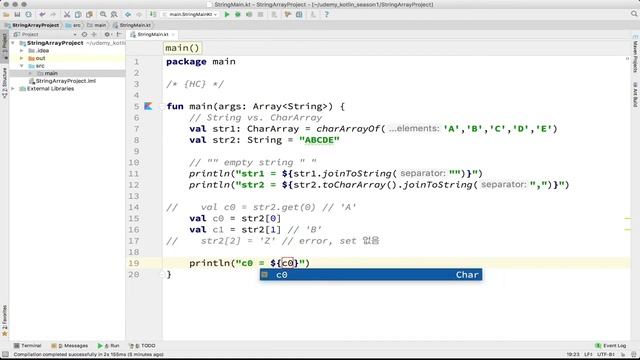
Task: Open the Messages tool window
Action: pyautogui.click(x=69, y=346)
